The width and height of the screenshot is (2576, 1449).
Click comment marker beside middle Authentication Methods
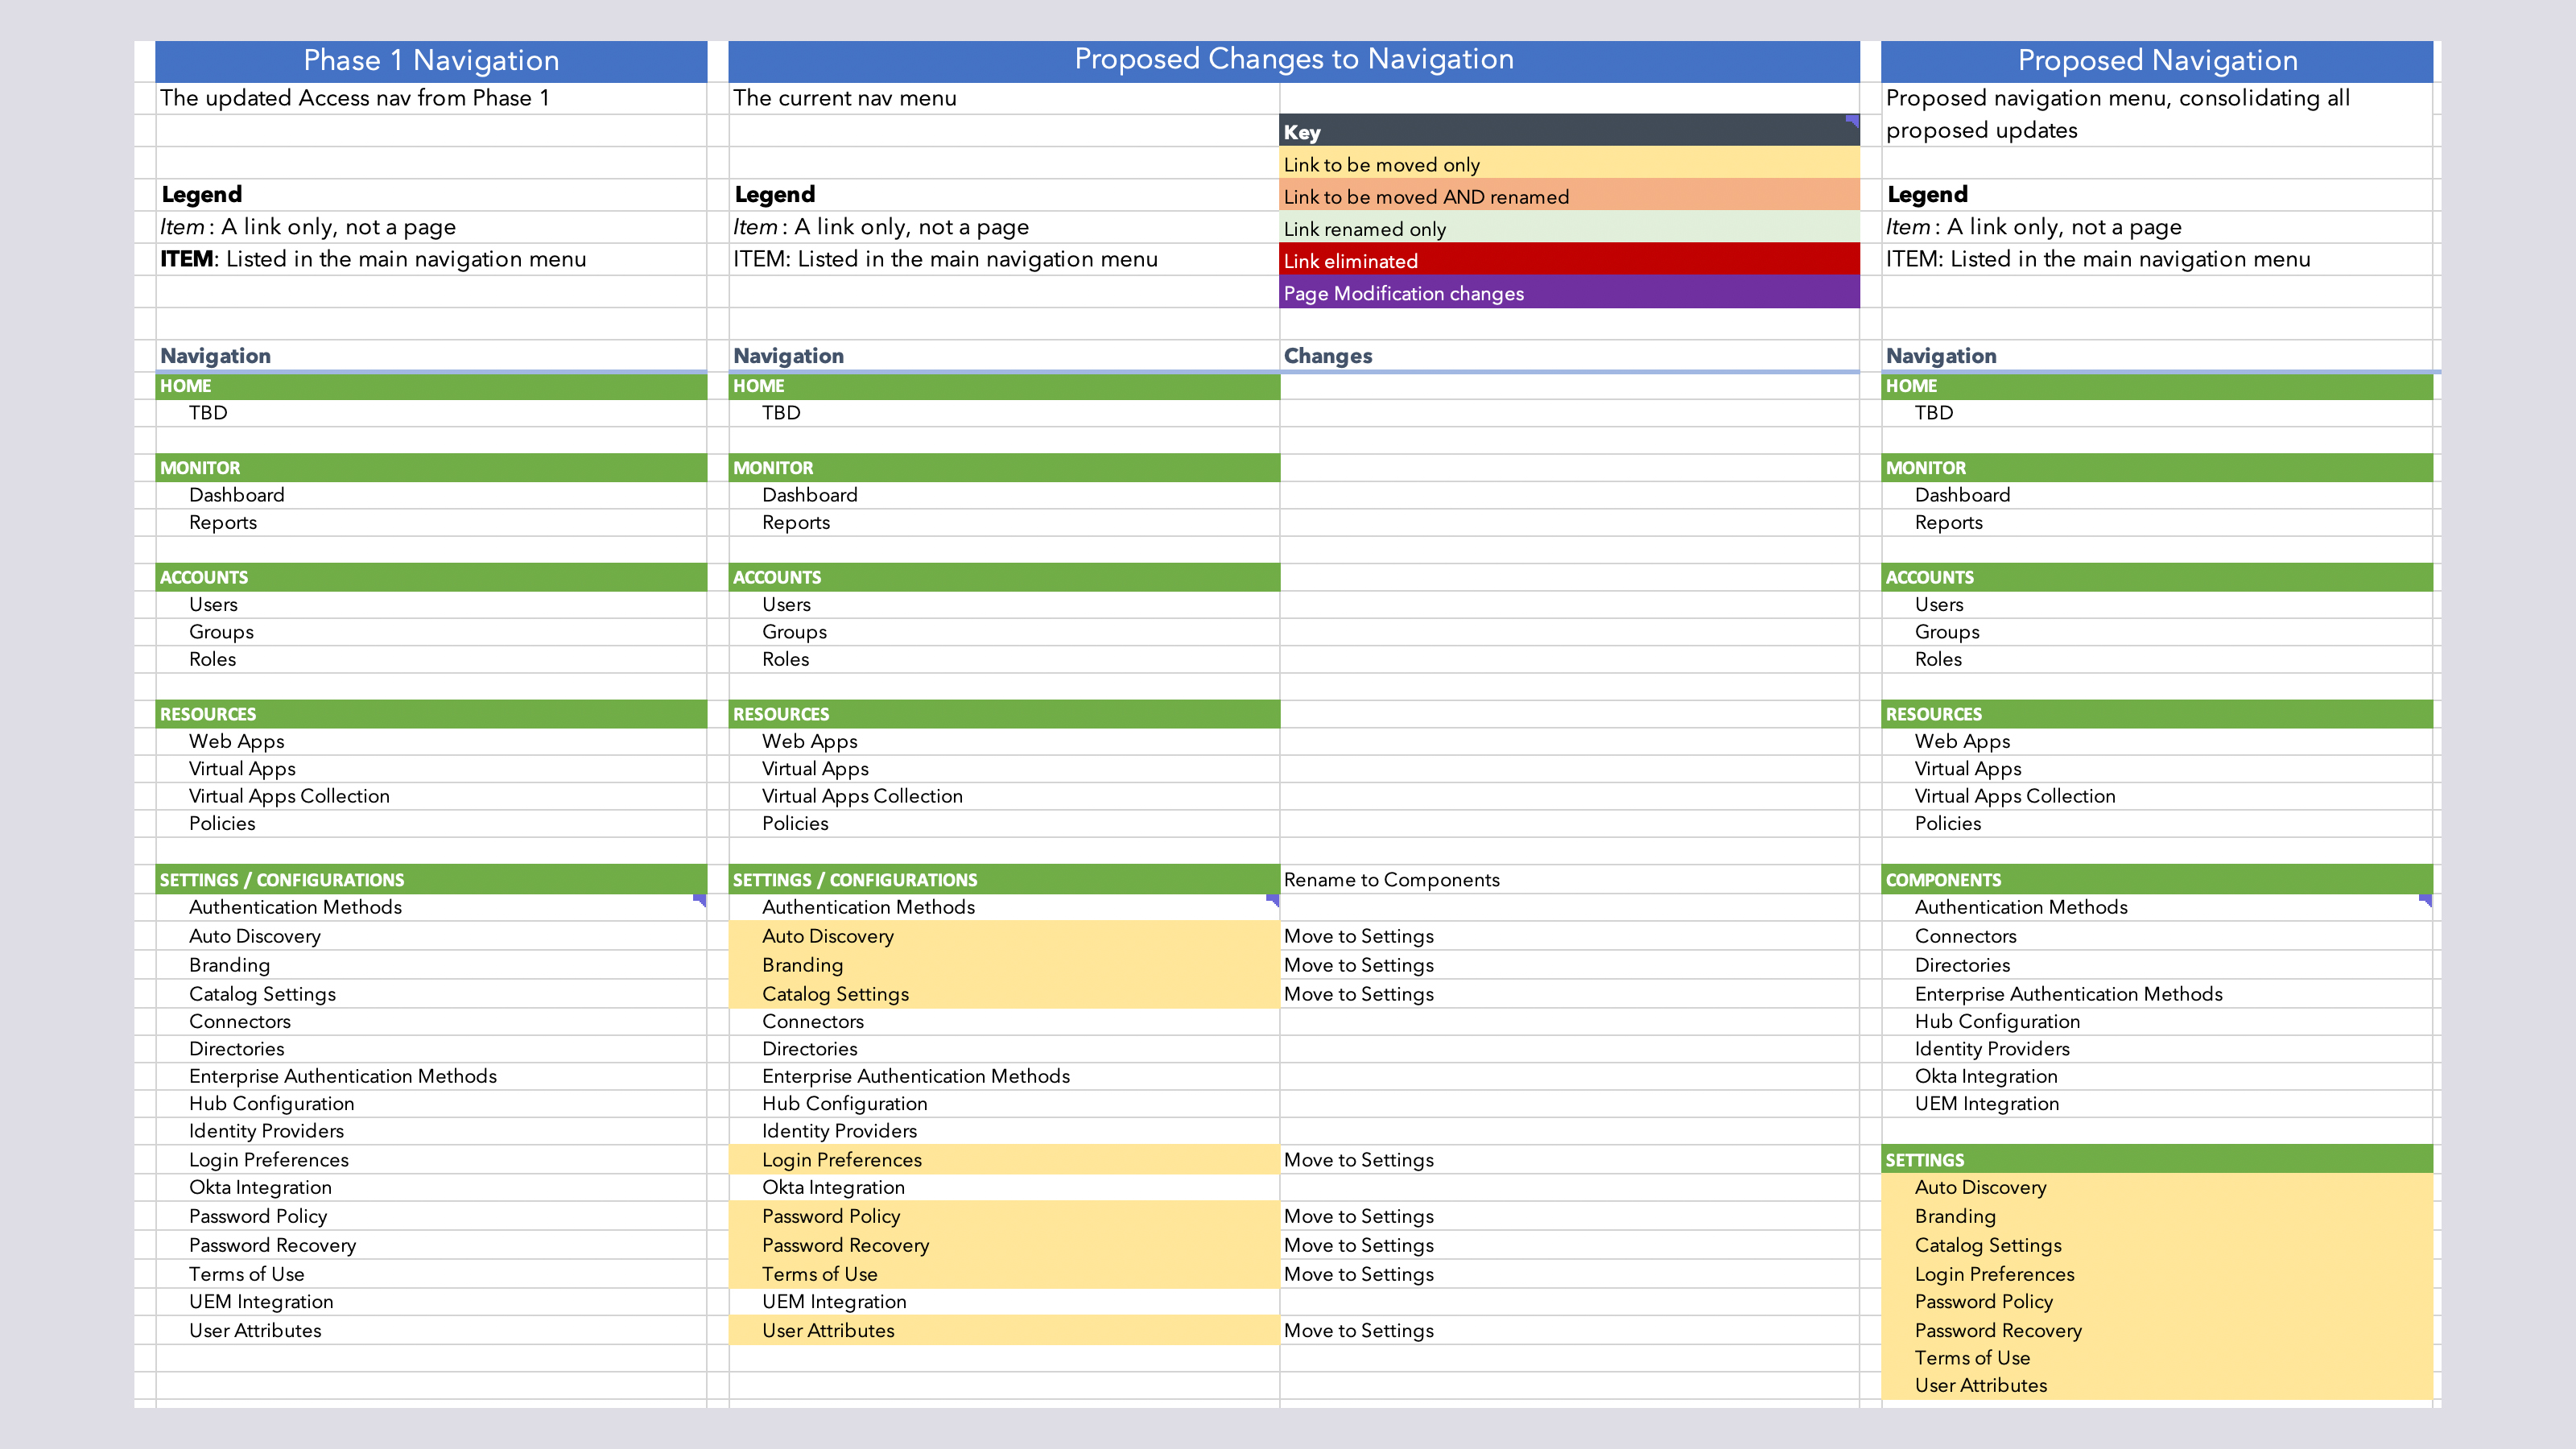[x=1273, y=900]
